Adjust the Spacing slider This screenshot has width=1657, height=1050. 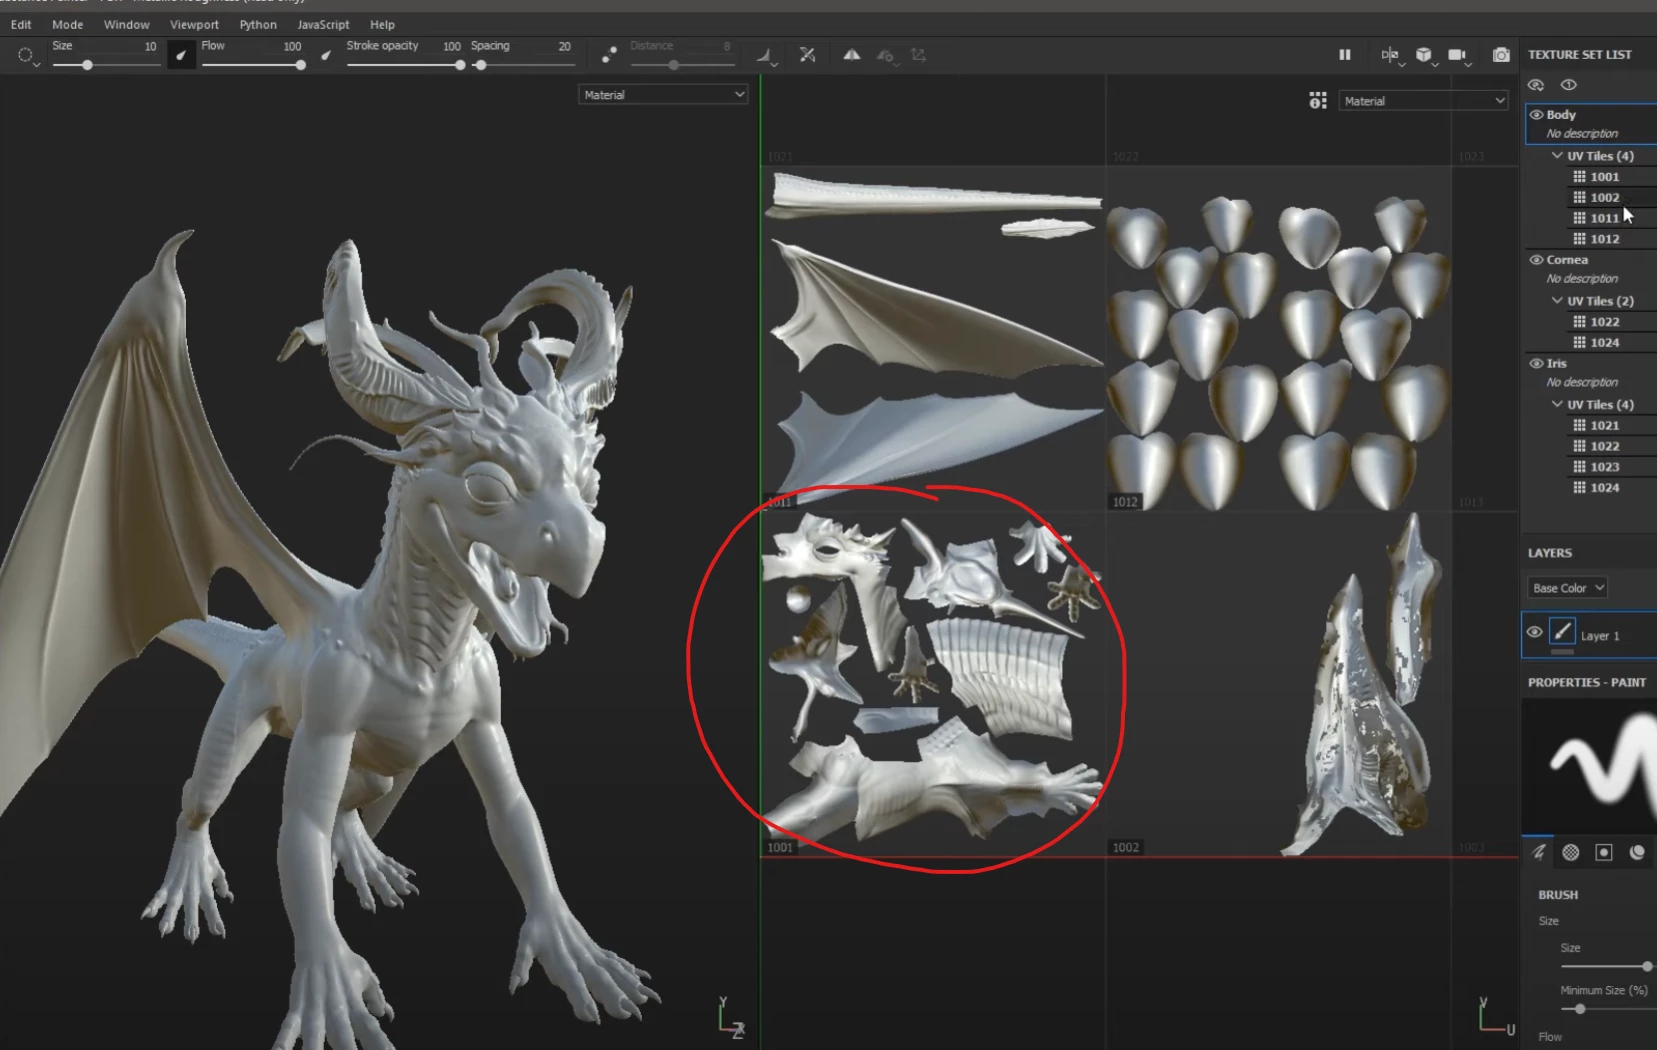[523, 65]
